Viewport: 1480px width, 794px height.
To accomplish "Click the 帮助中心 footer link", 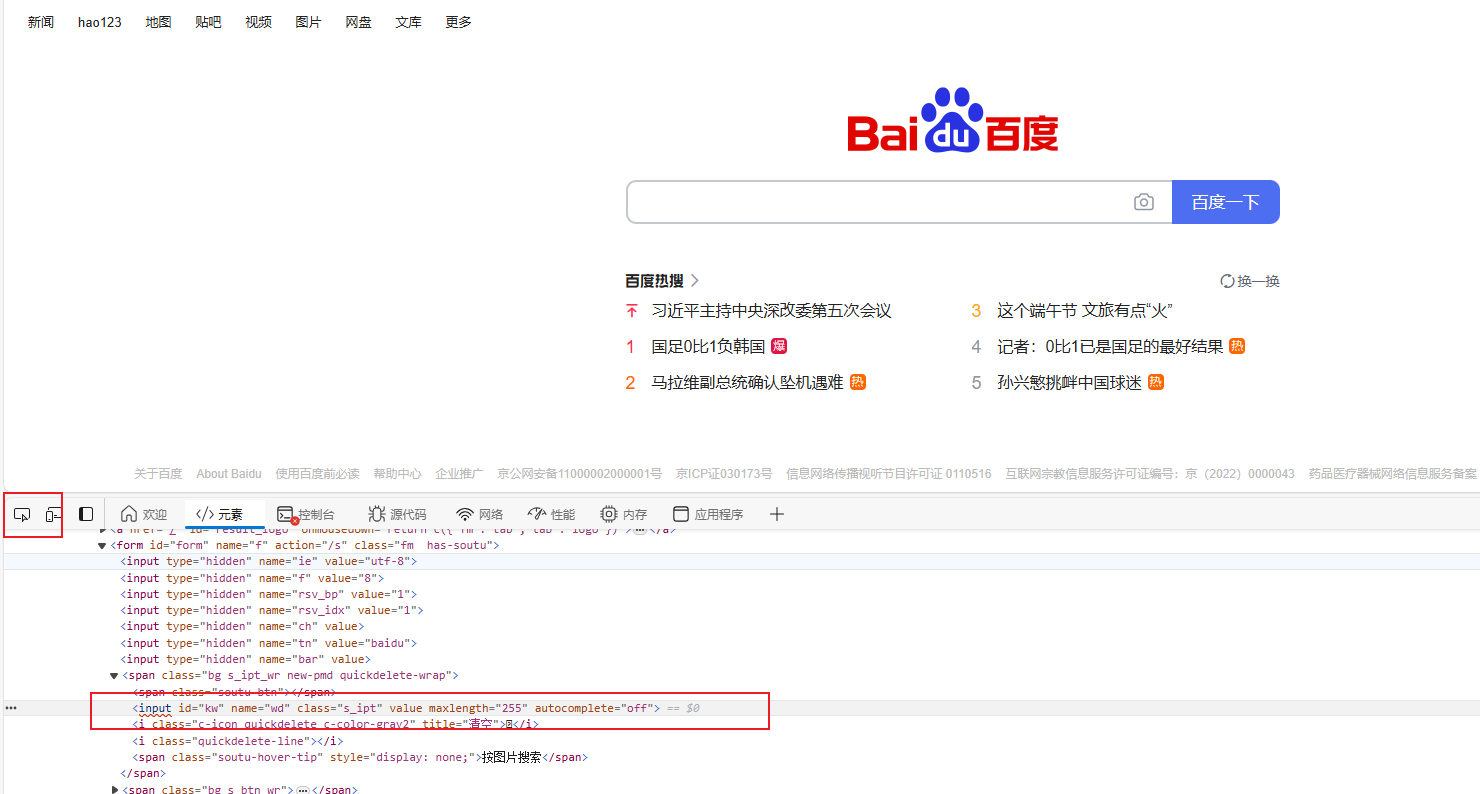I will tap(397, 474).
